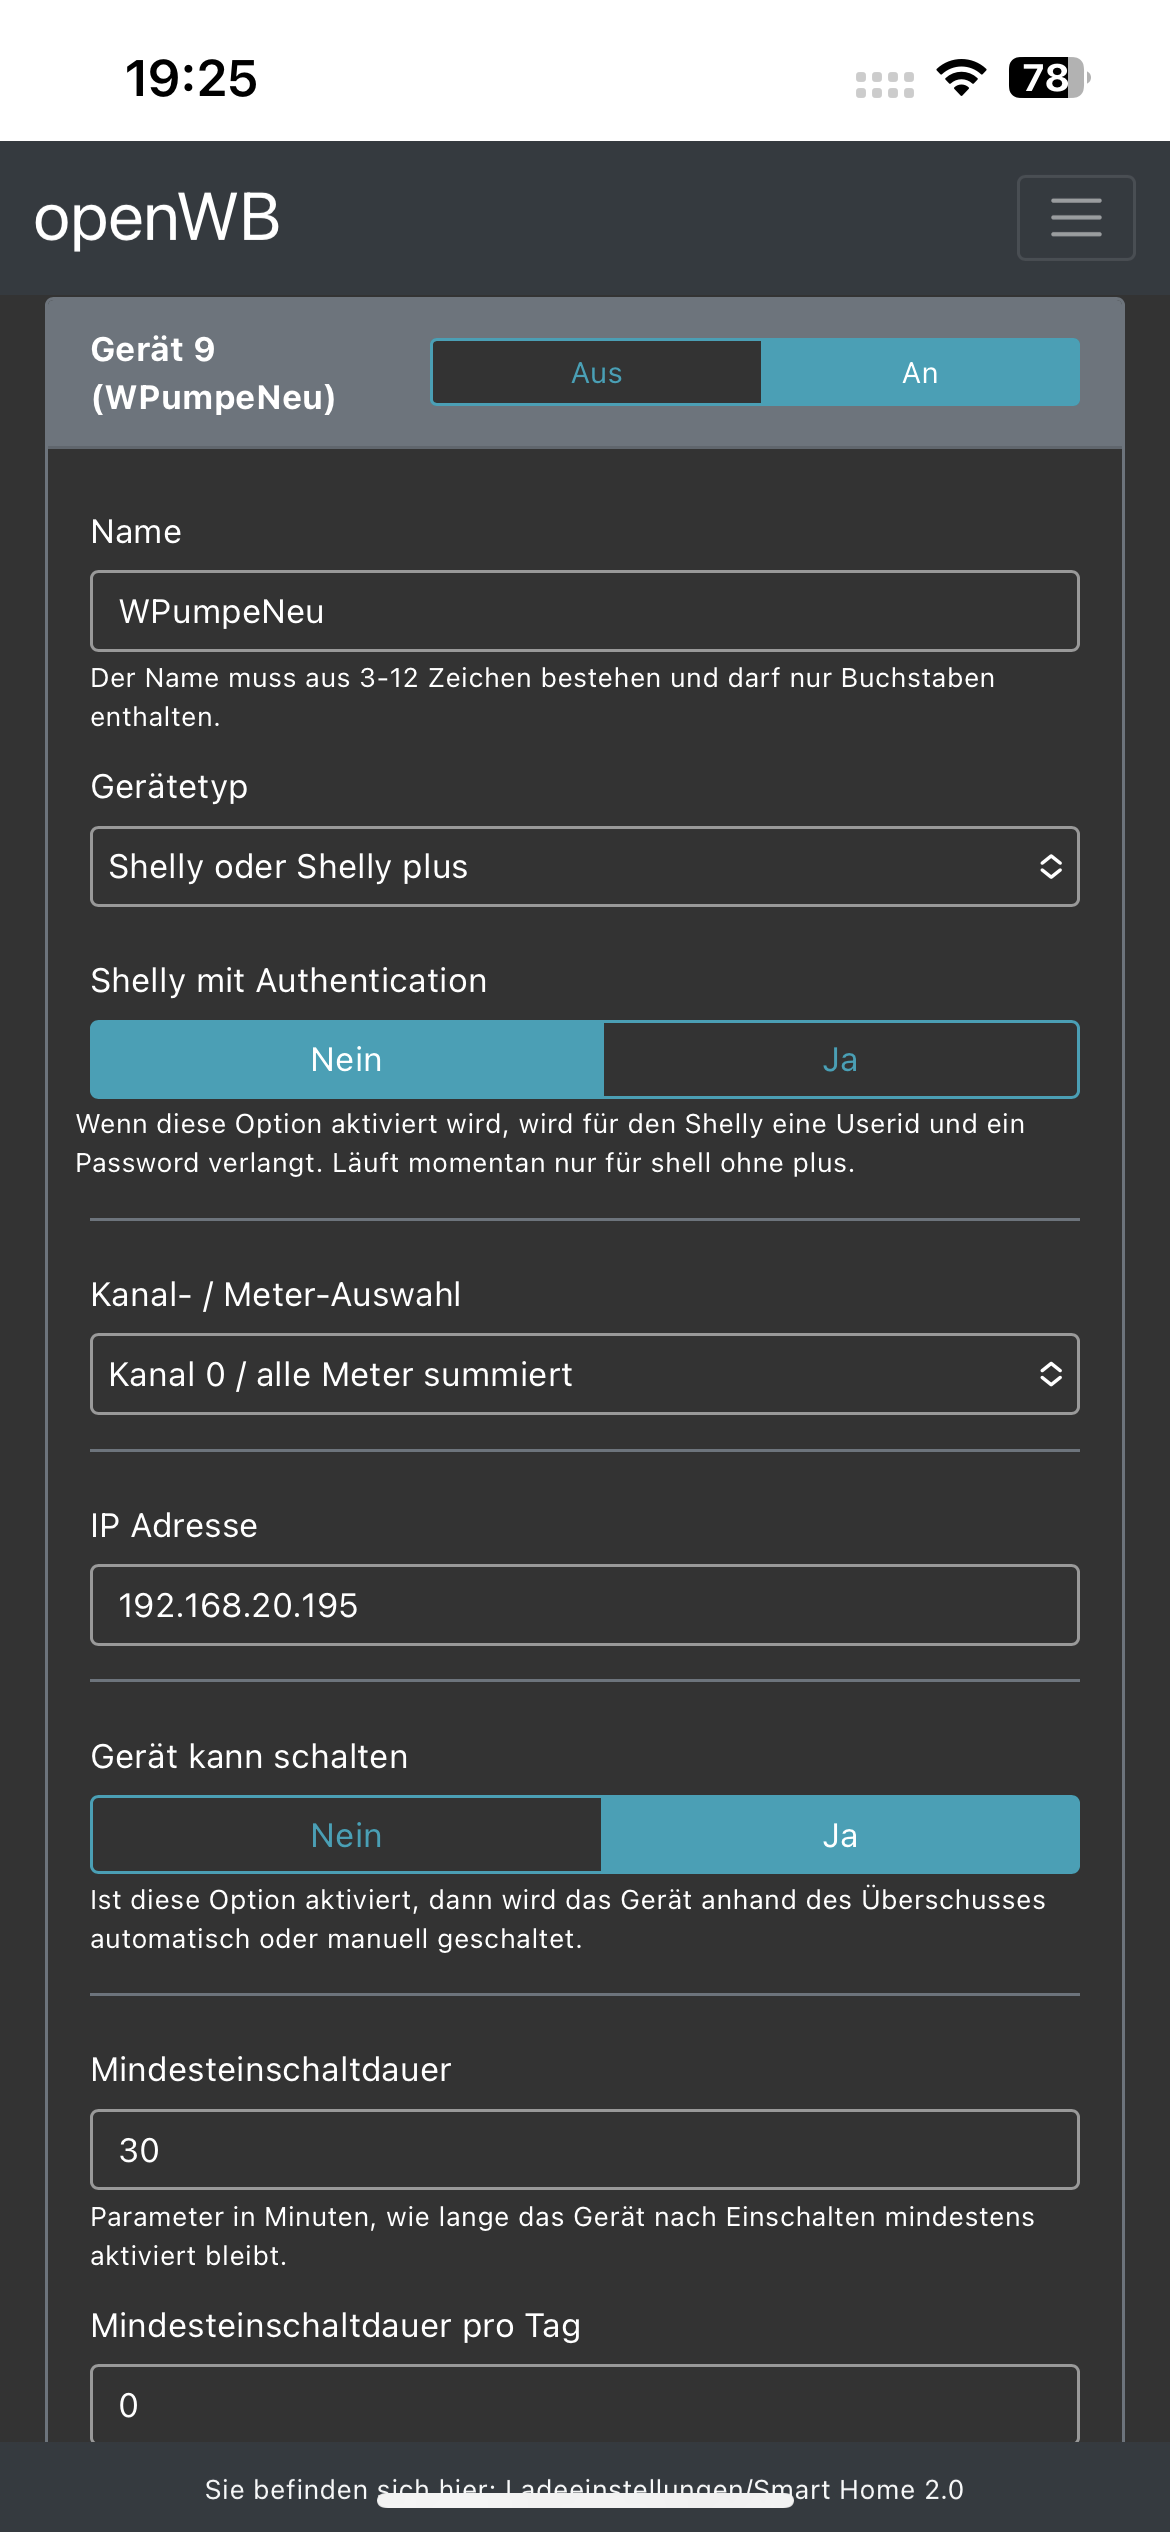Viewport: 1170px width, 2532px height.
Task: Tap the Wi-Fi status icon
Action: (x=961, y=78)
